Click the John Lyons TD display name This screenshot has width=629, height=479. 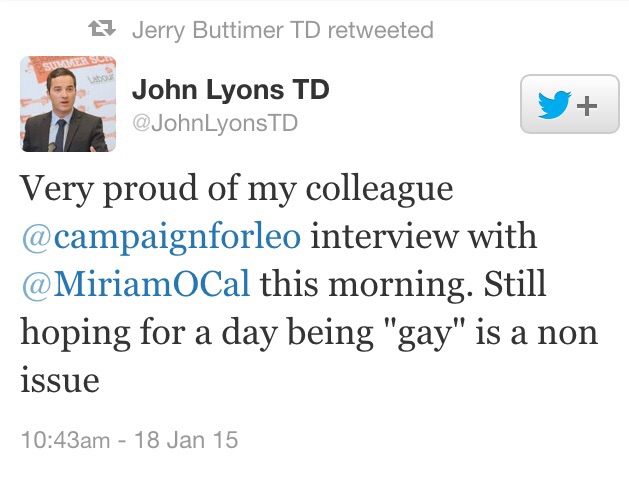pyautogui.click(x=232, y=89)
